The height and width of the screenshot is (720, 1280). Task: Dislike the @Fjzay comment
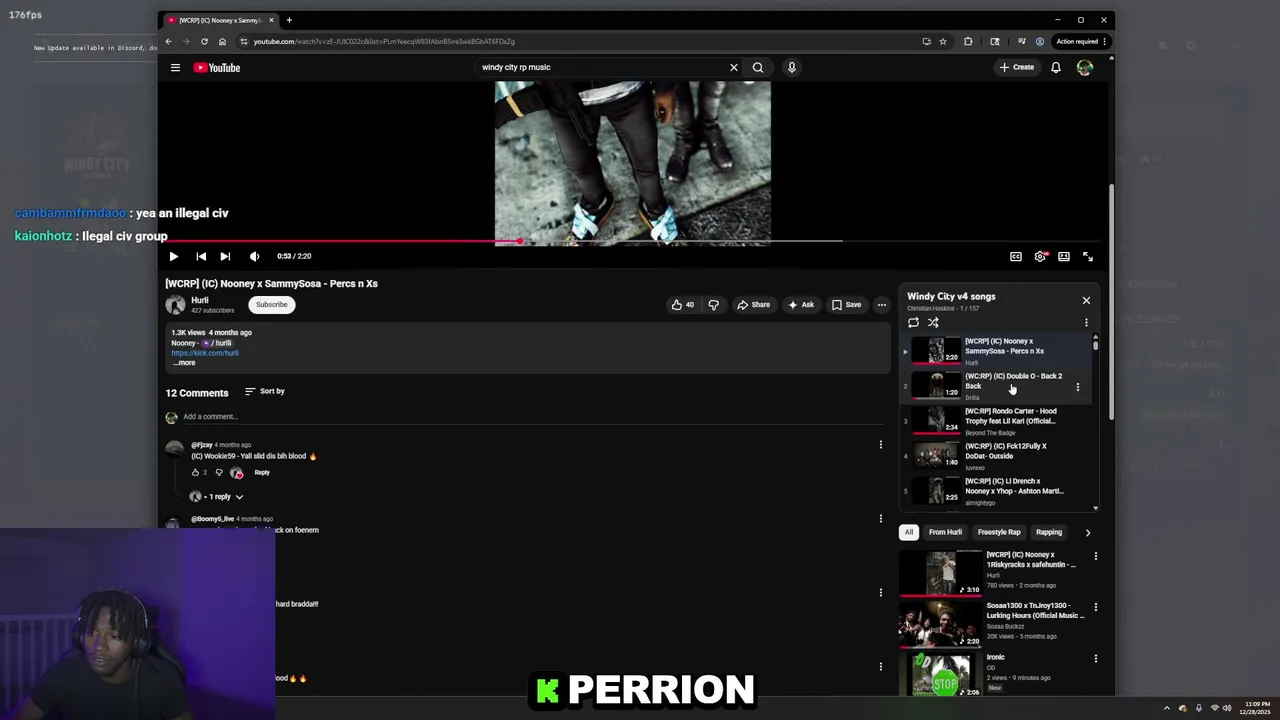tap(219, 473)
